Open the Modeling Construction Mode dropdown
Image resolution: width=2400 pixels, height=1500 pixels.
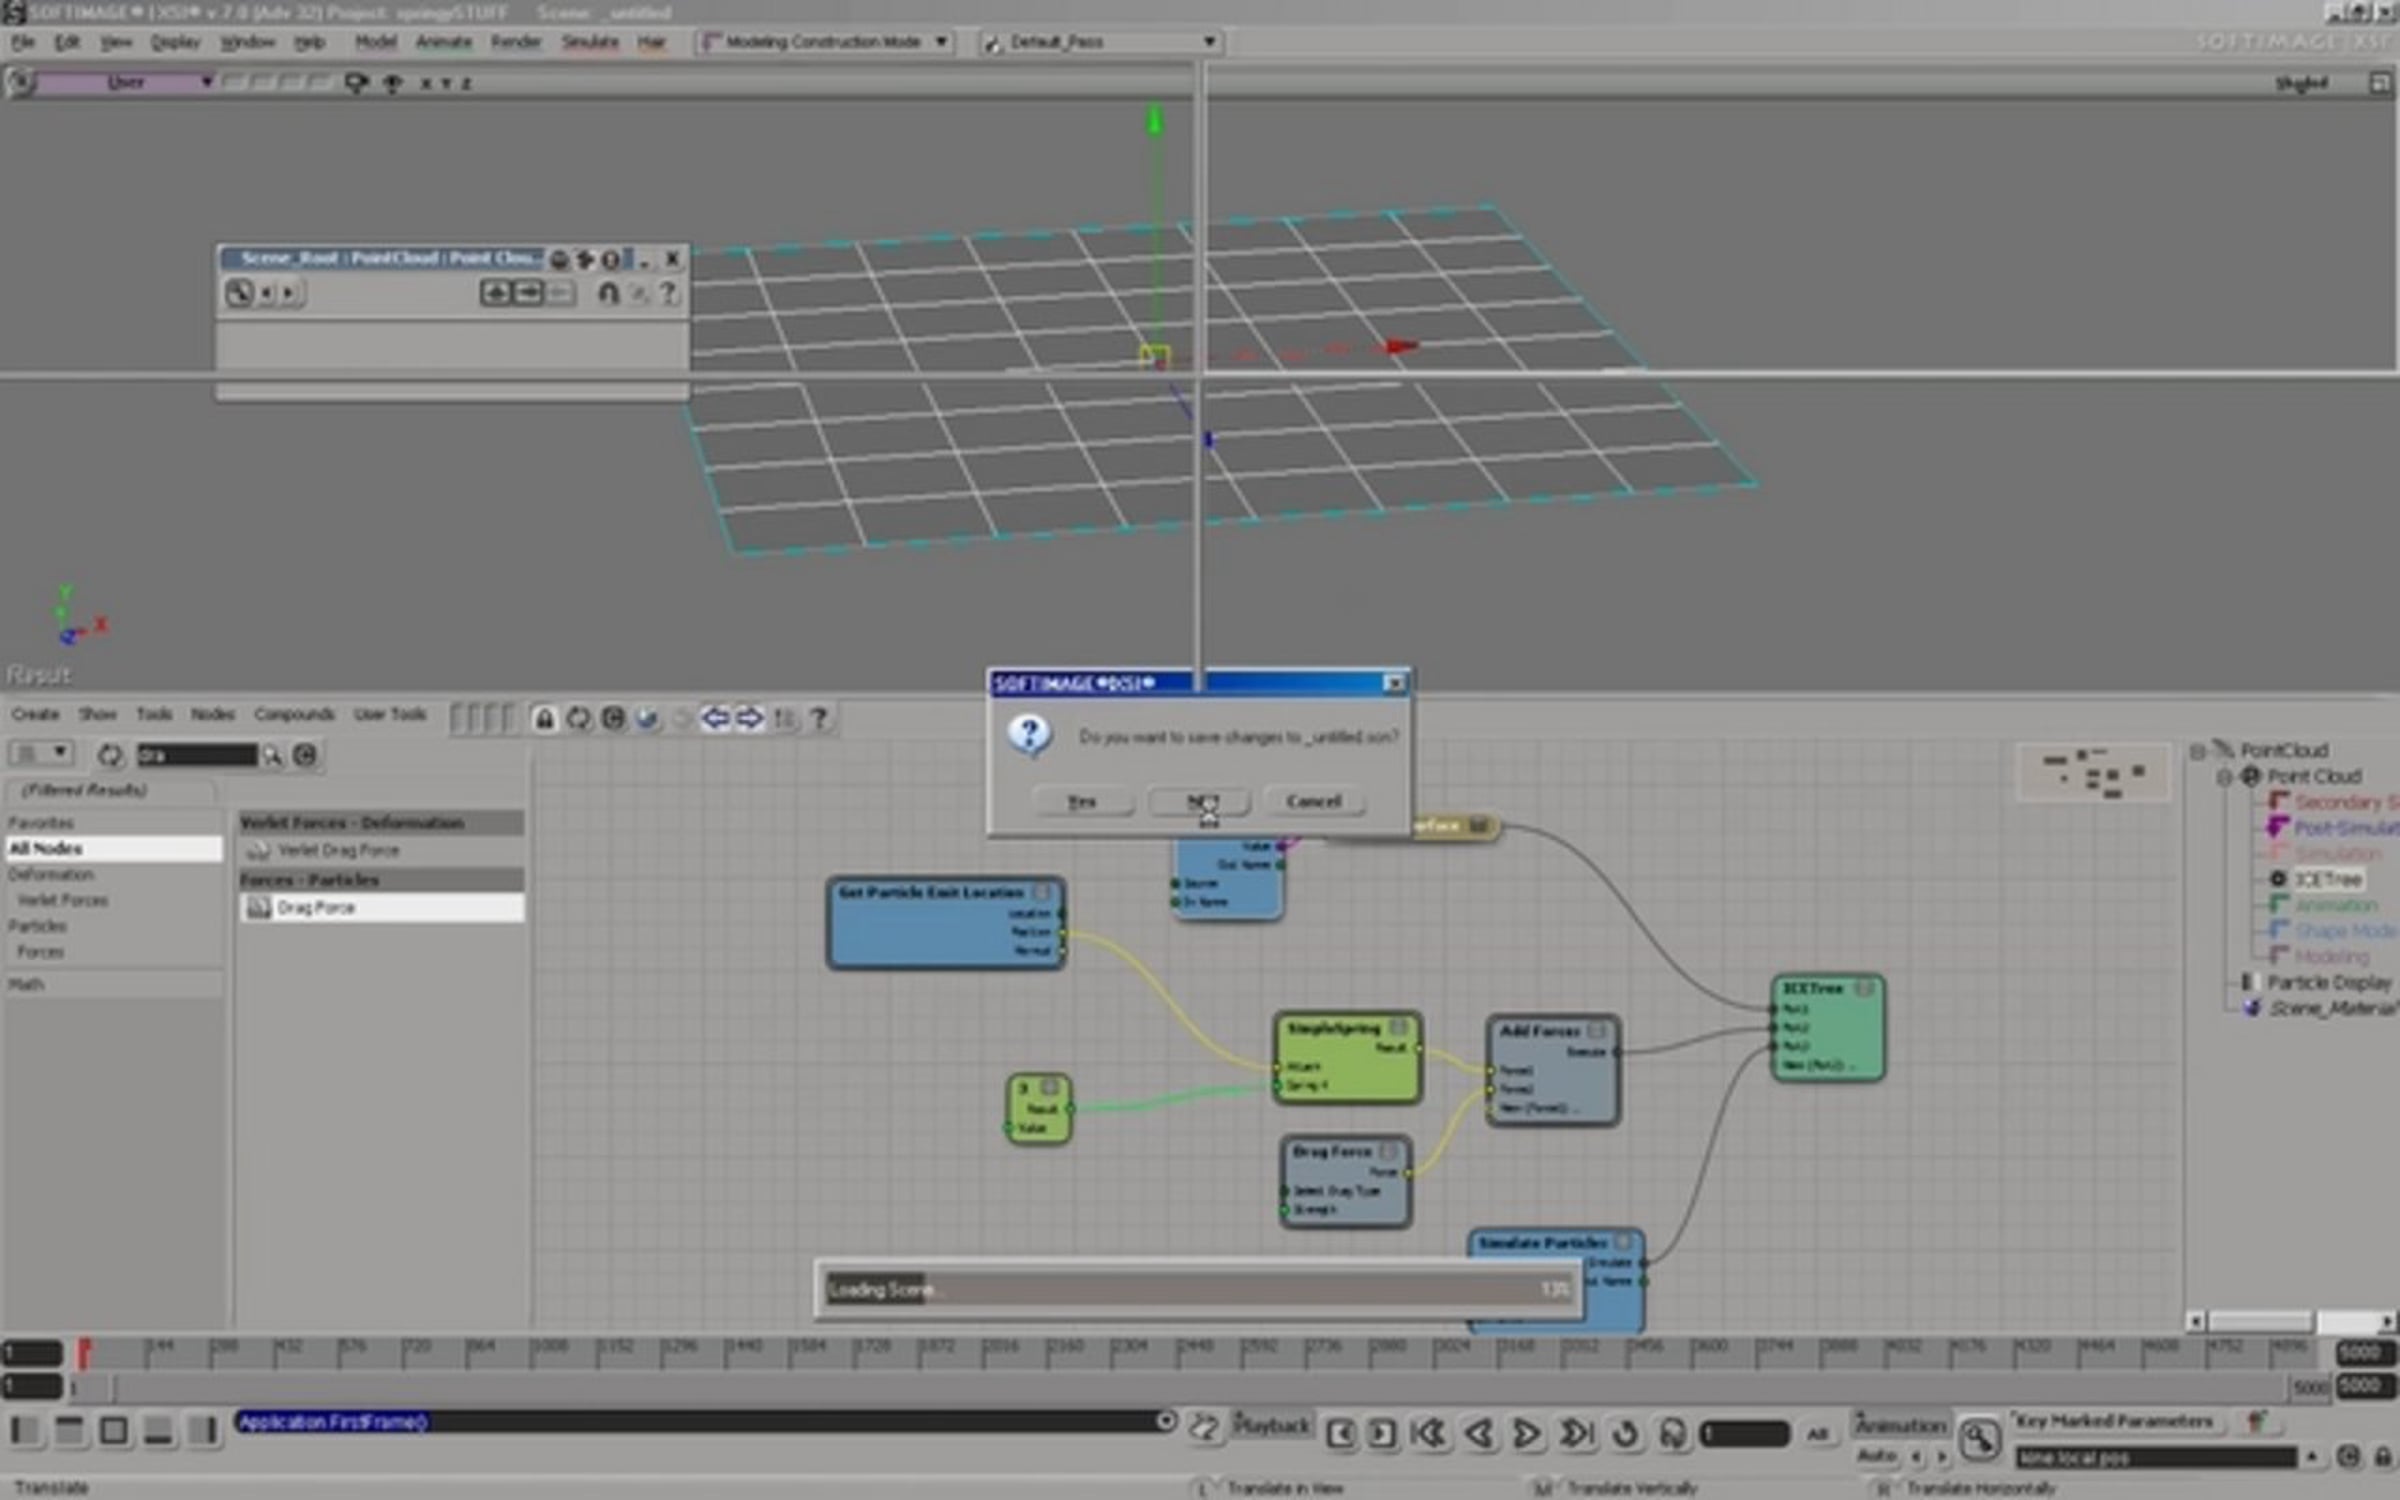(825, 42)
